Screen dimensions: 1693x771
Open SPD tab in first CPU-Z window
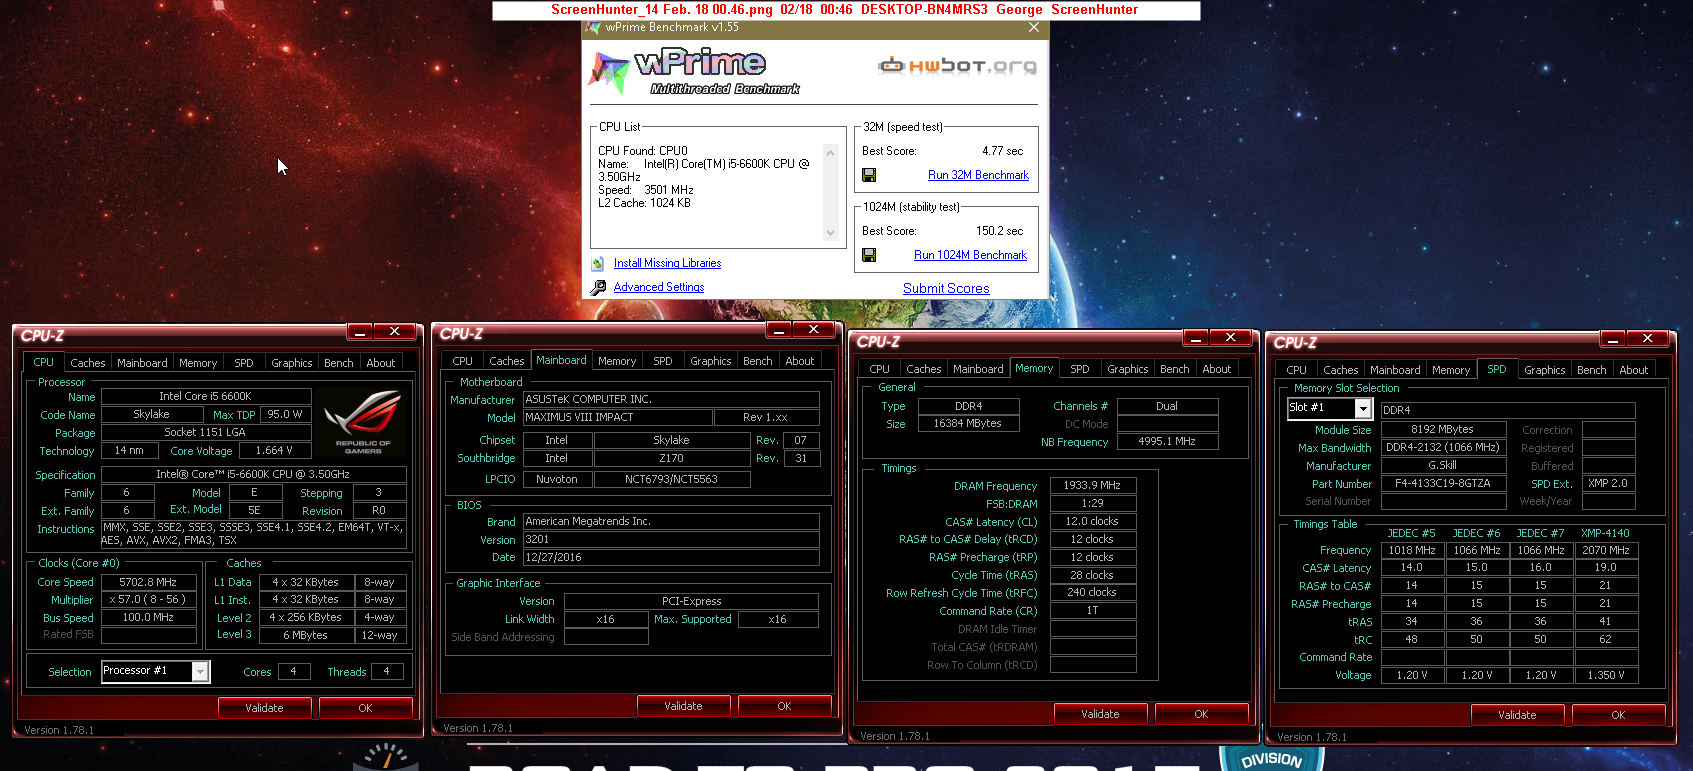coord(244,363)
